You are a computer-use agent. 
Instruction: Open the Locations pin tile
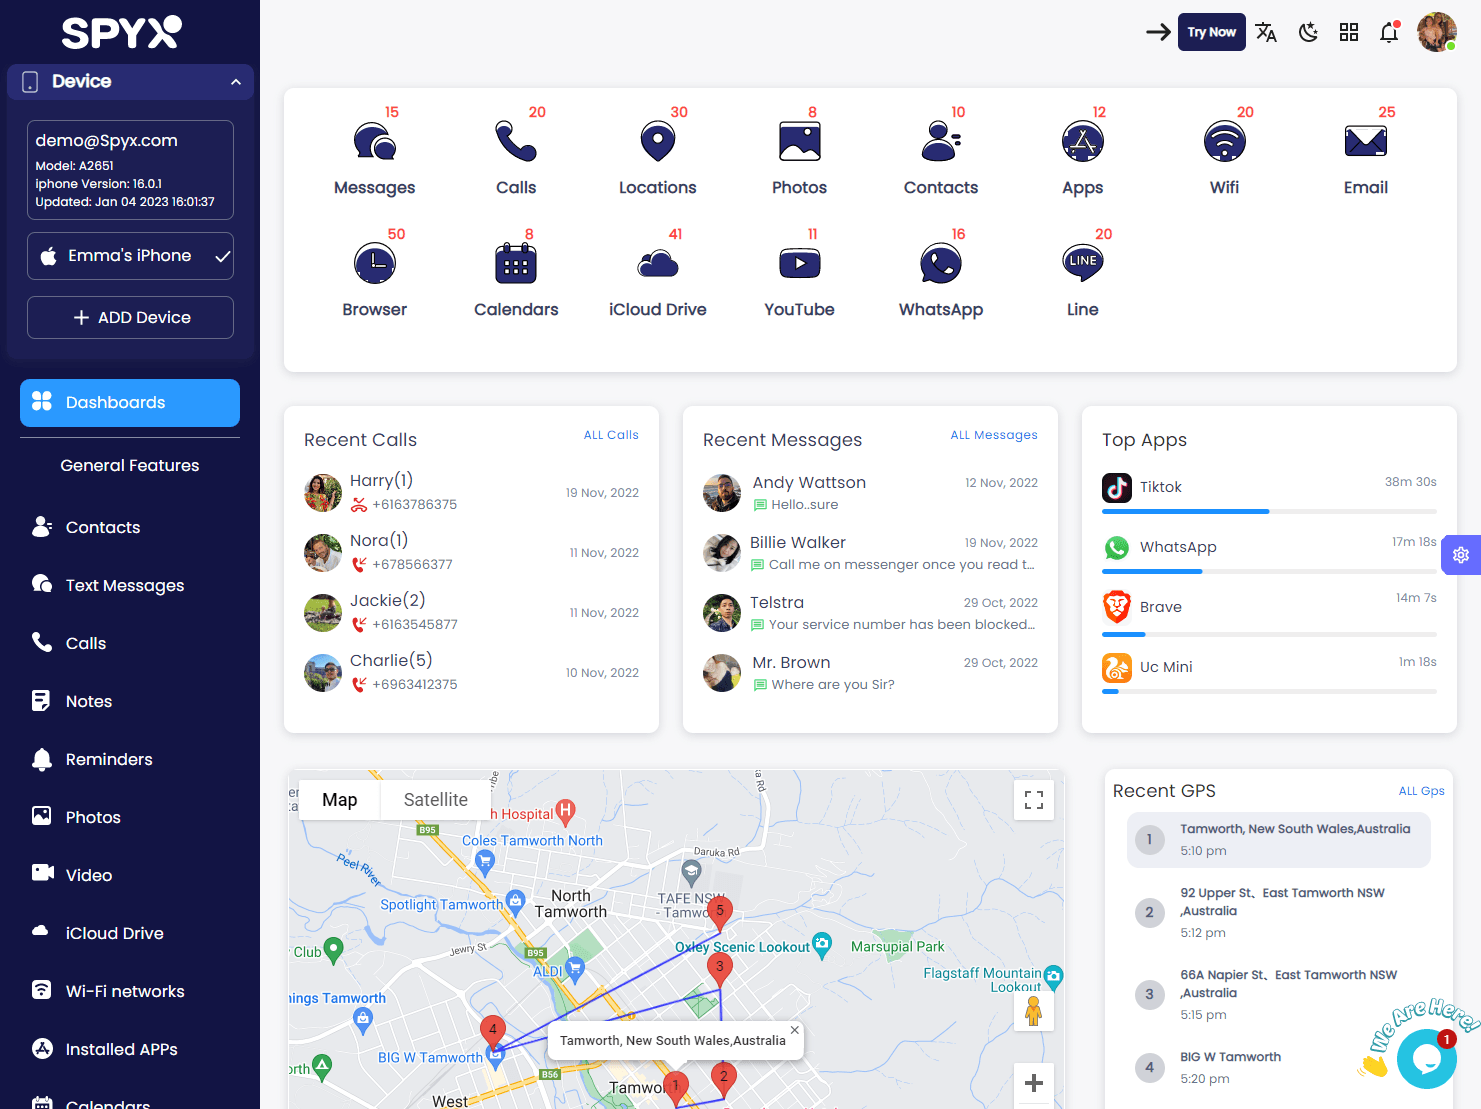click(x=657, y=142)
